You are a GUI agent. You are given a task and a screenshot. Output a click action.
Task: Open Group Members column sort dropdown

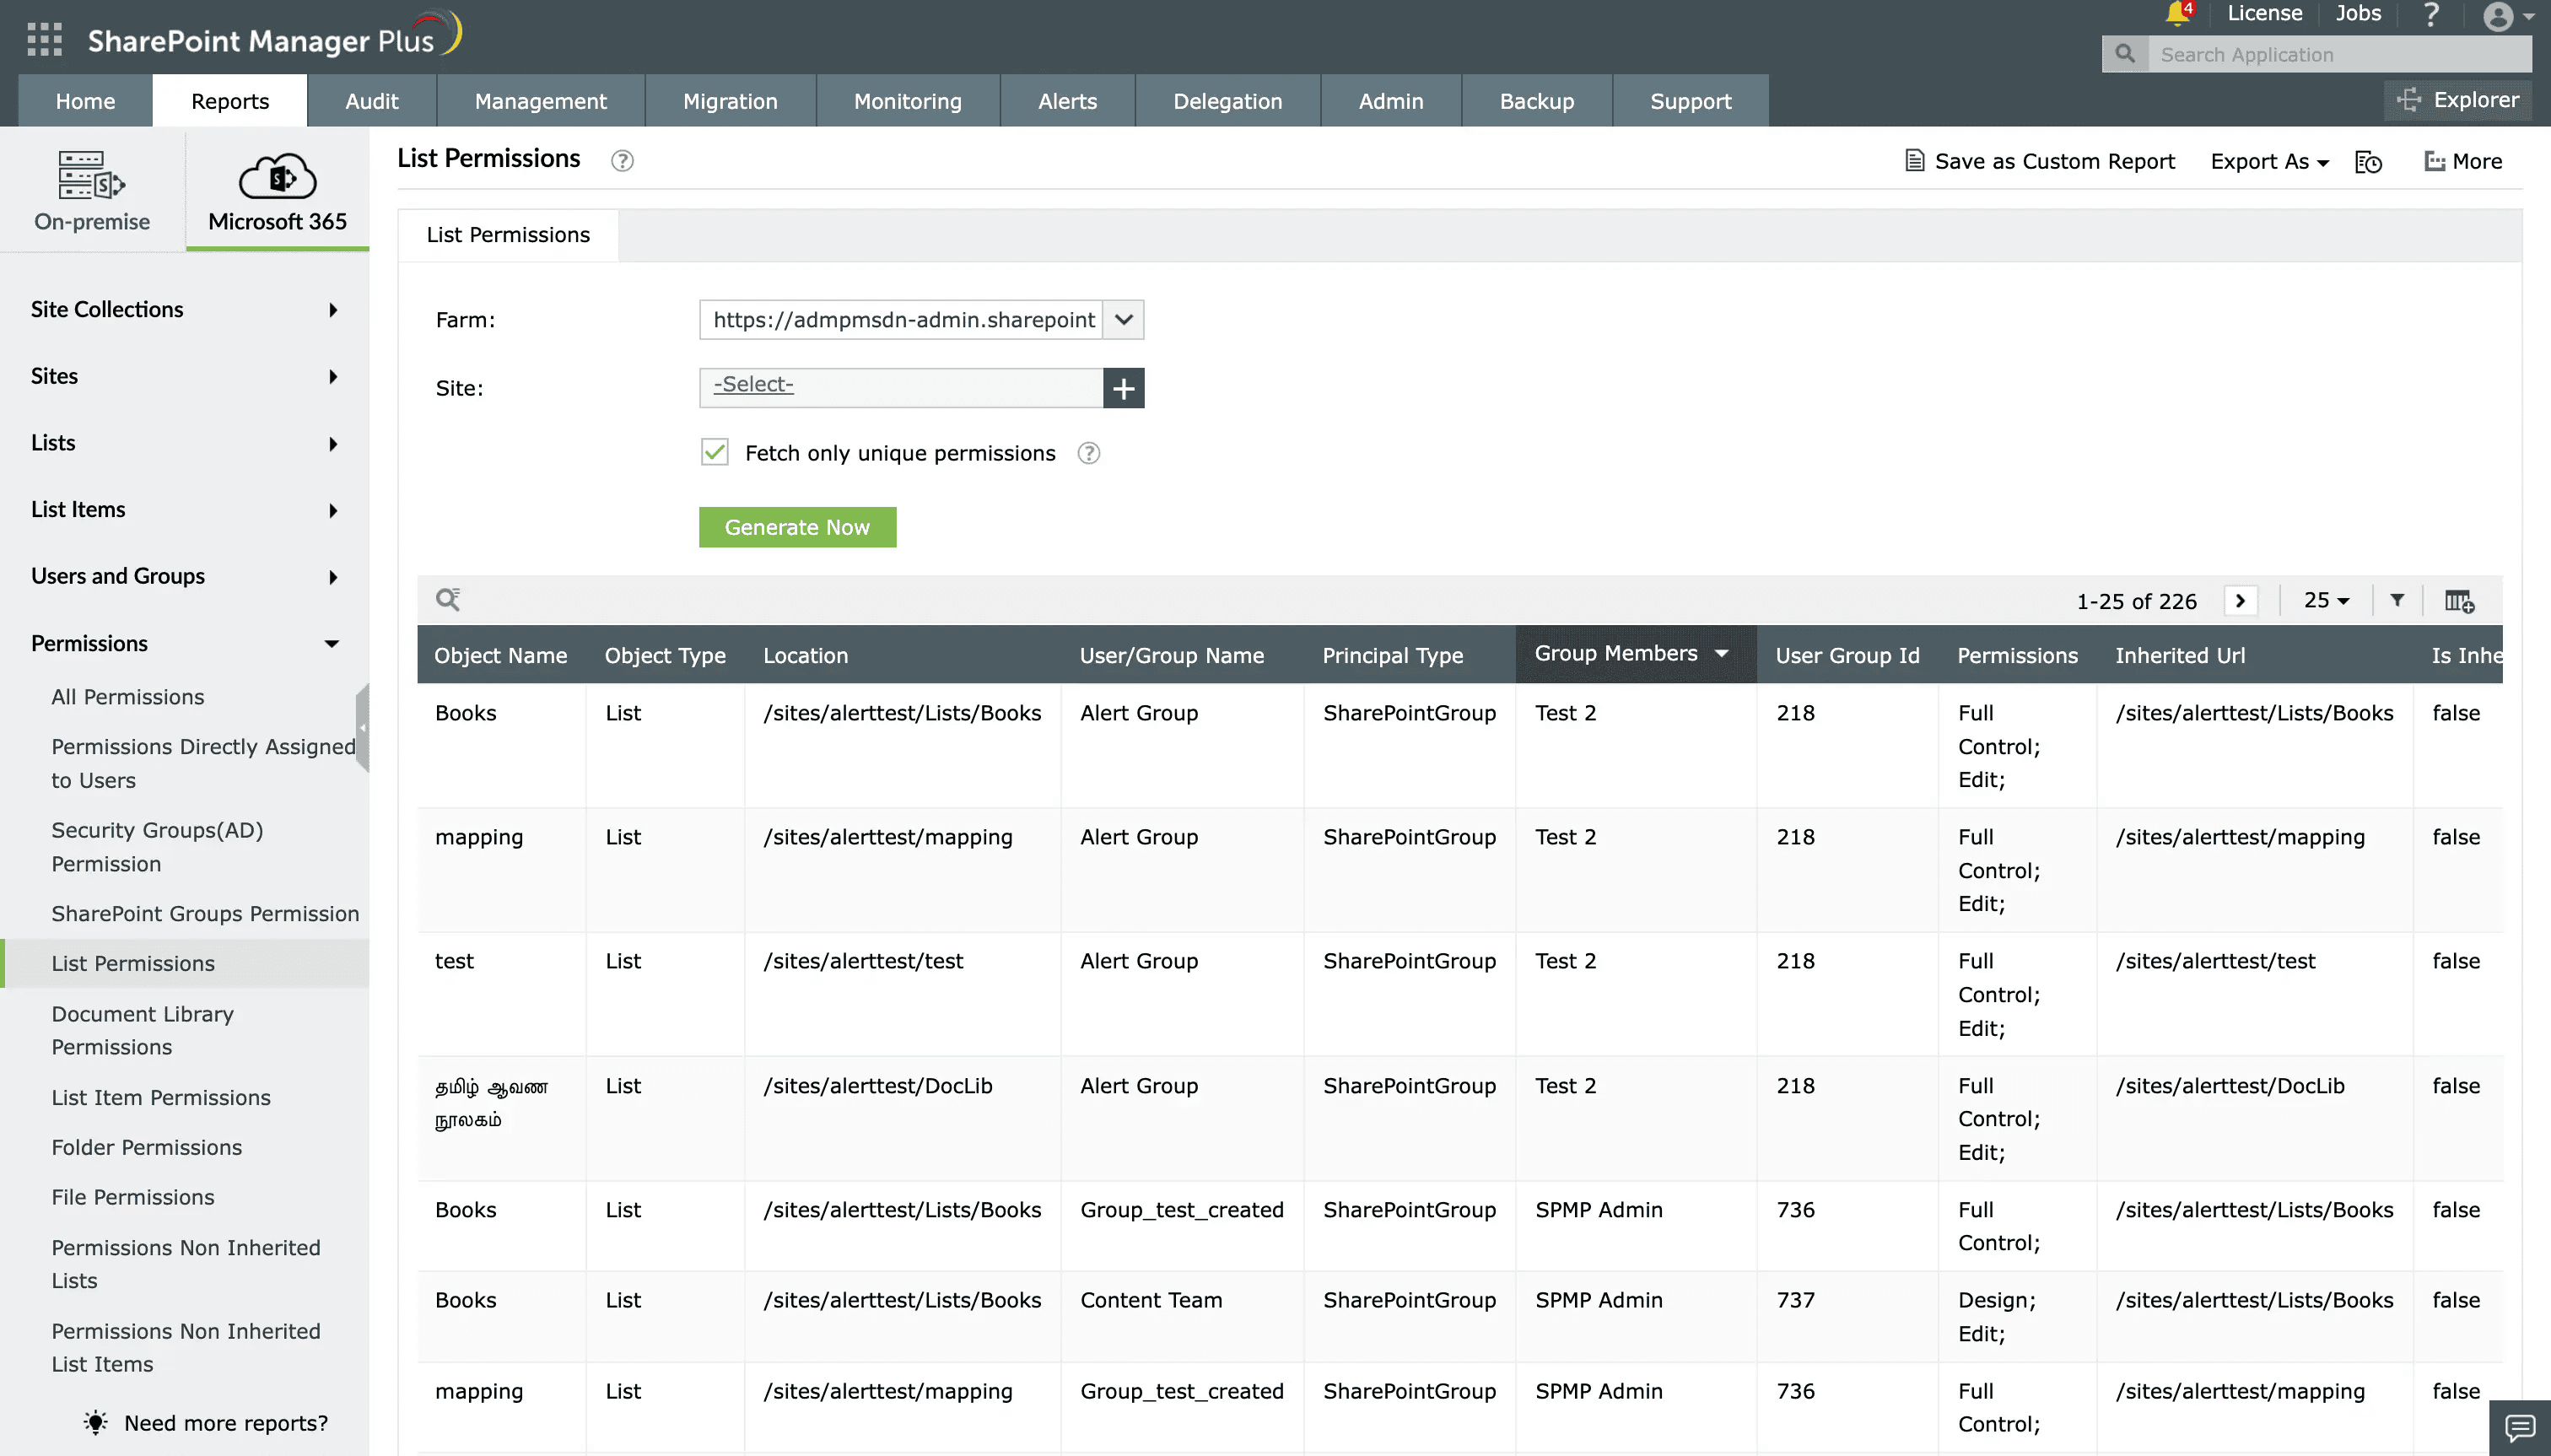[1721, 653]
